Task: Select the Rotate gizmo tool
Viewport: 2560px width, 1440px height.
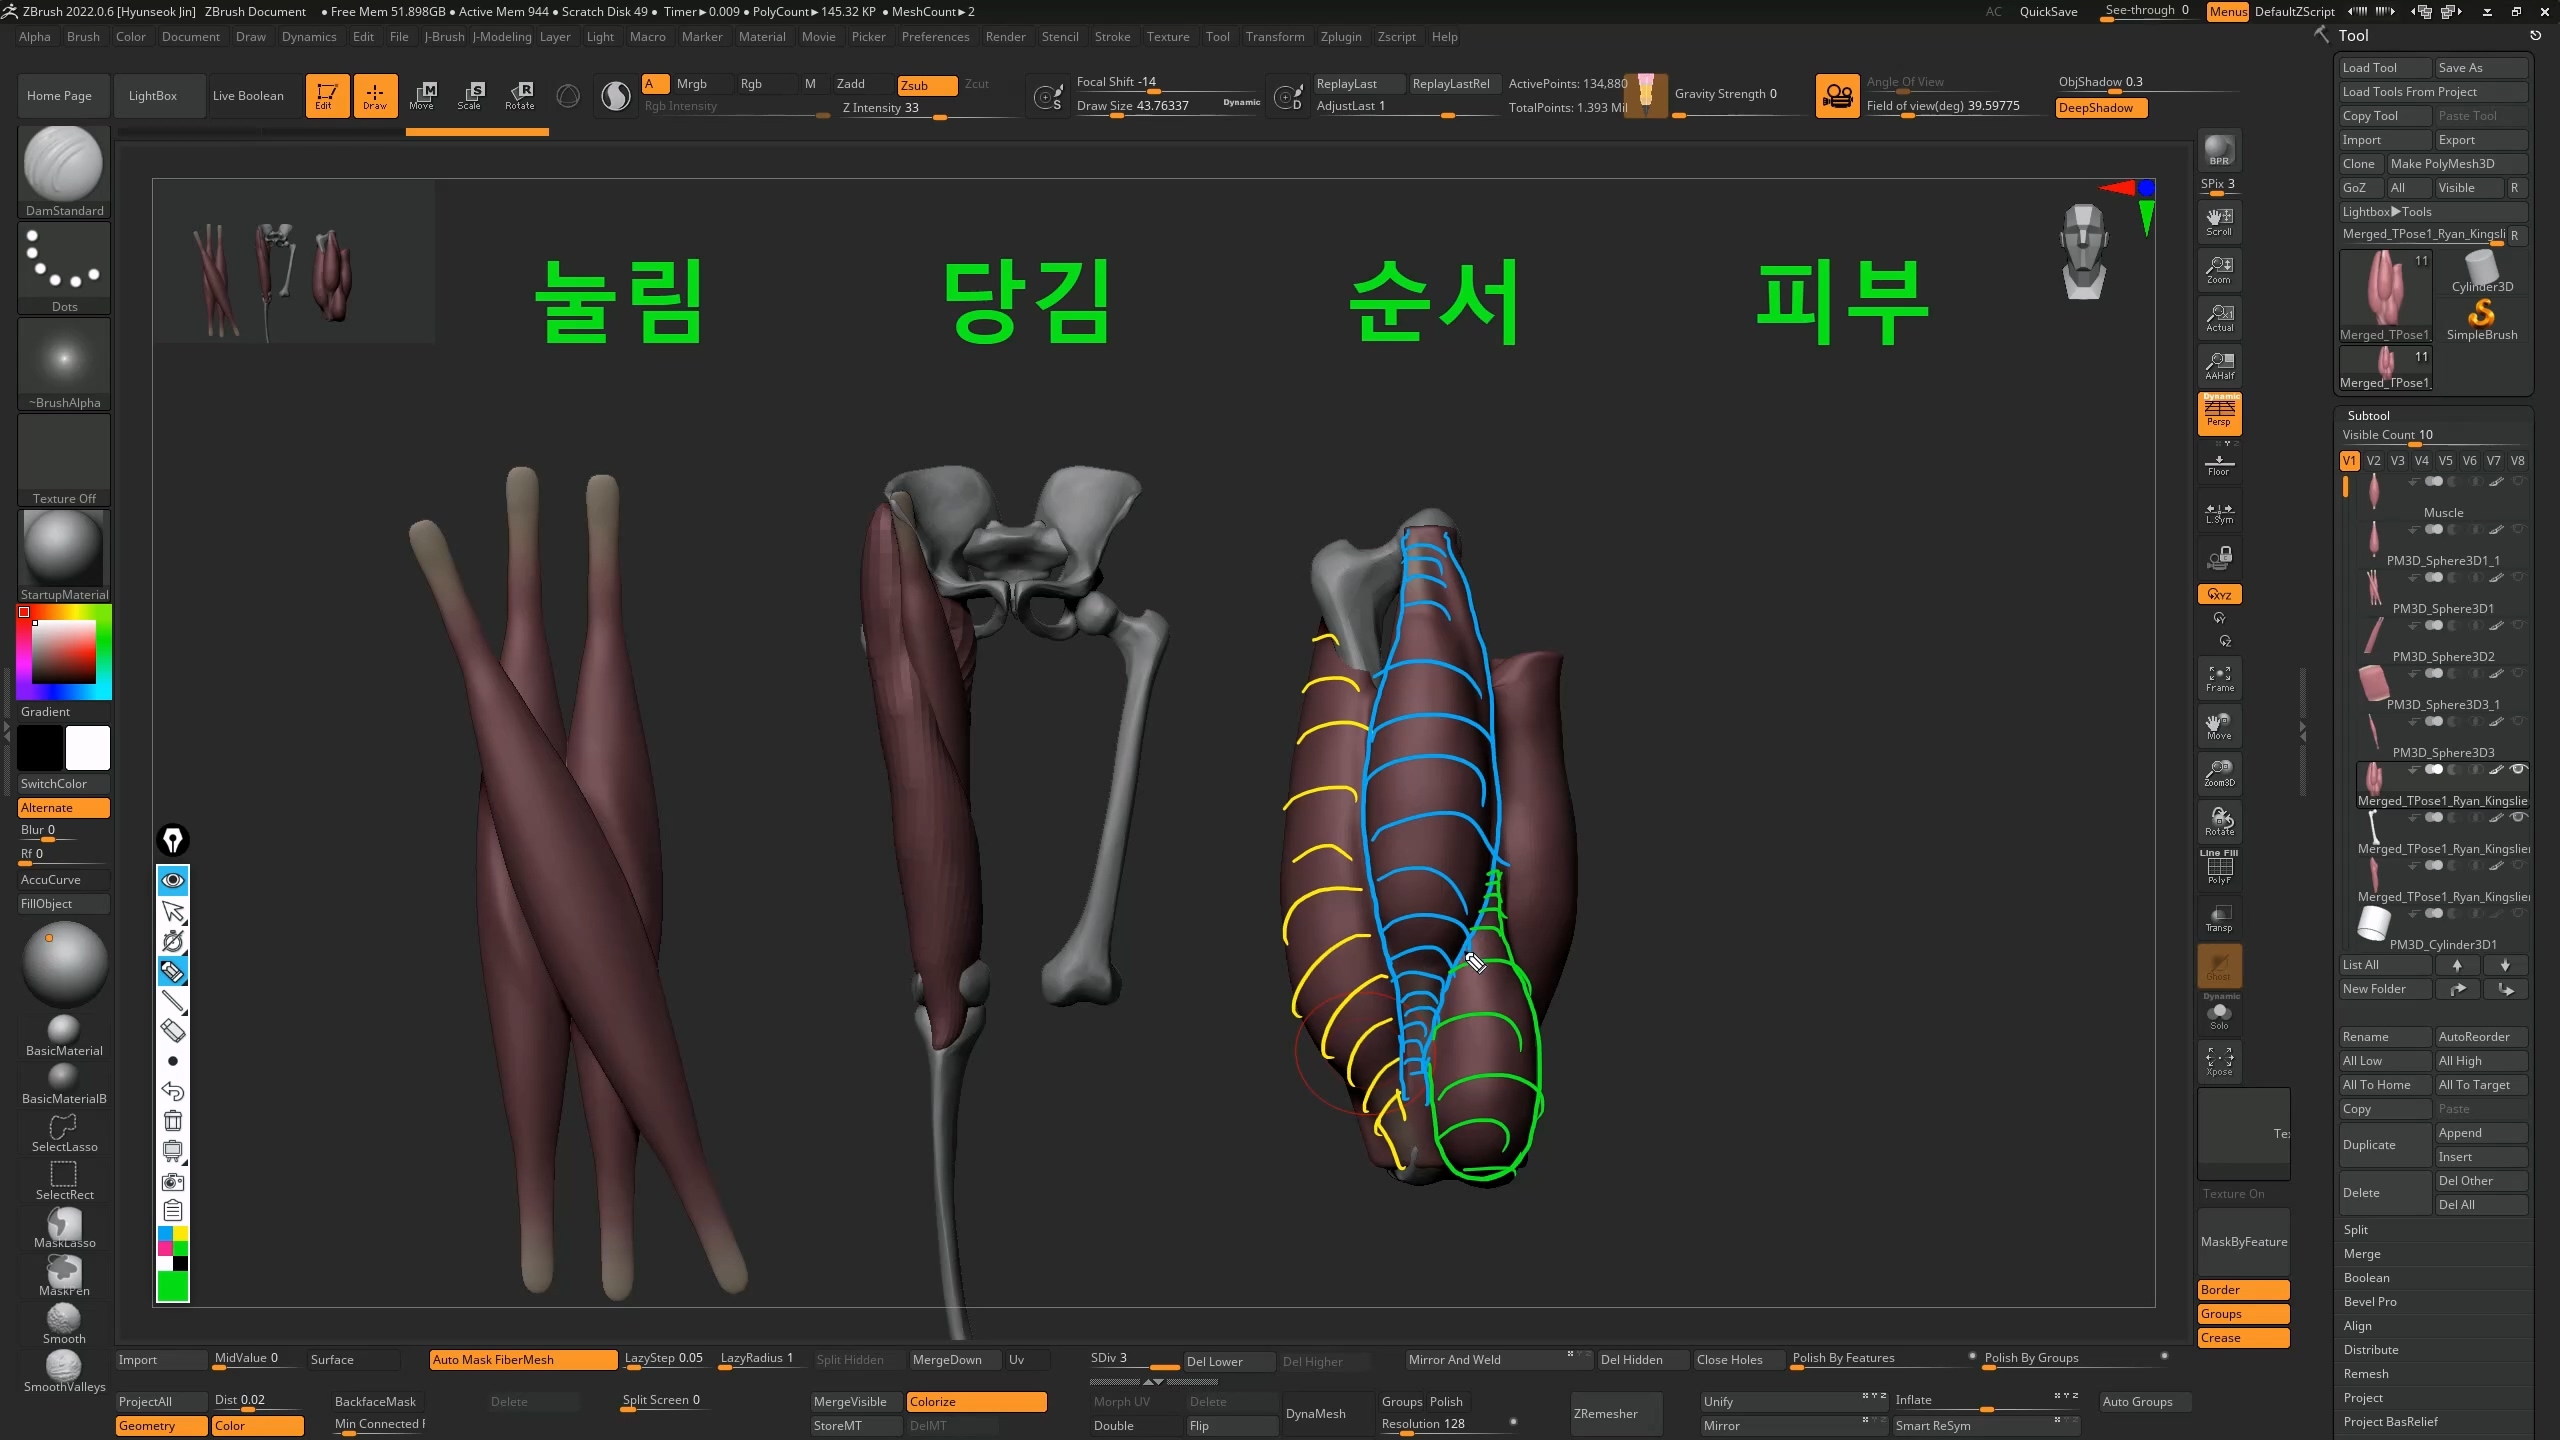Action: pyautogui.click(x=520, y=95)
